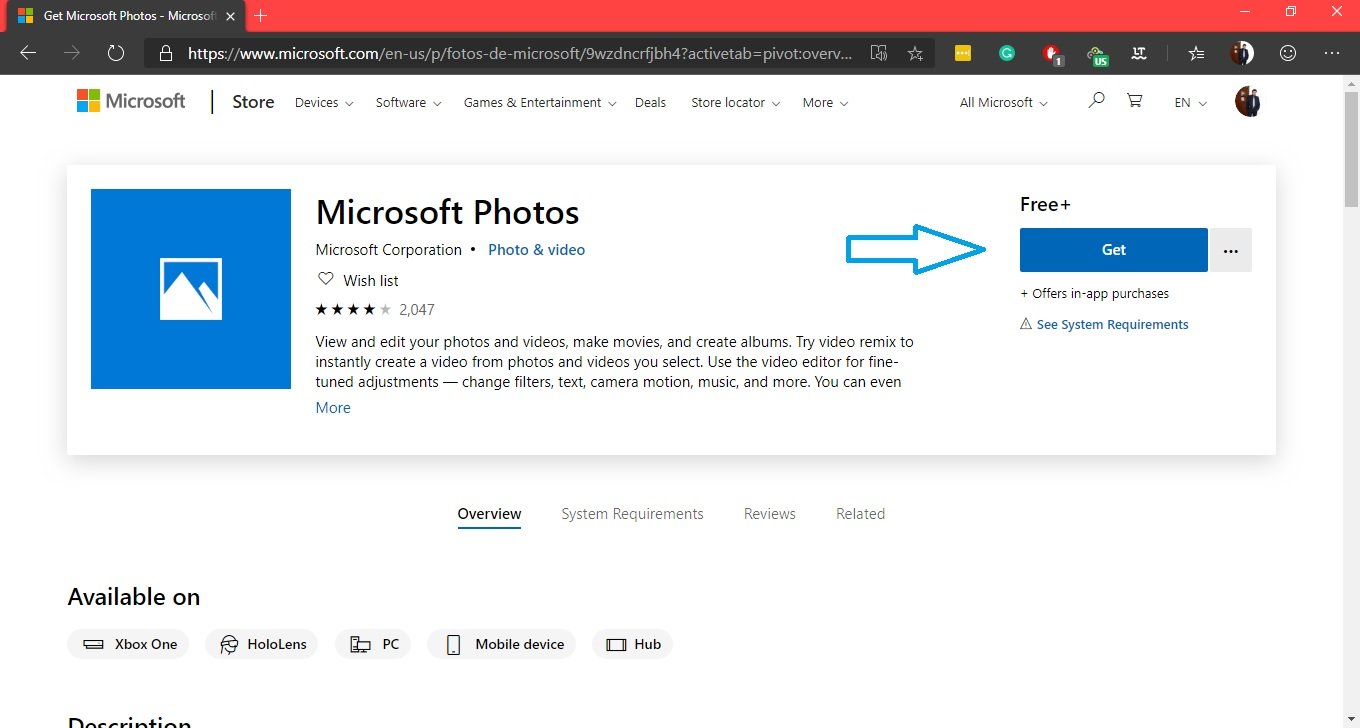Click the Free+ price label
This screenshot has height=728, width=1360.
tap(1045, 204)
